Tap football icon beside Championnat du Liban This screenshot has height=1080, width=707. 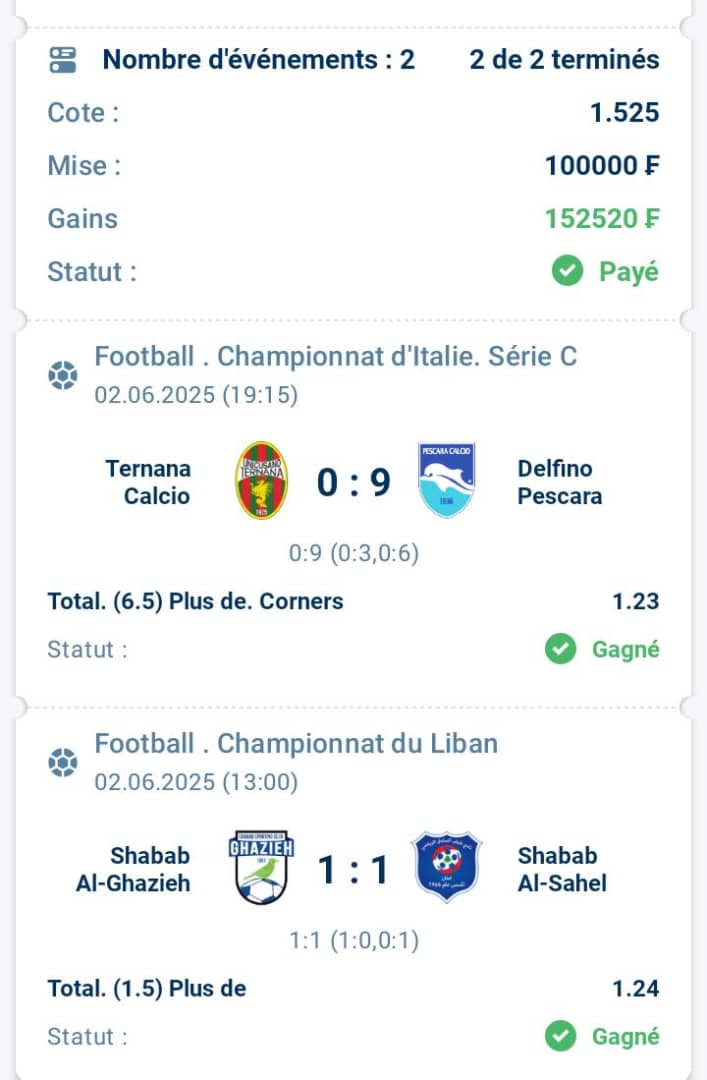click(63, 762)
